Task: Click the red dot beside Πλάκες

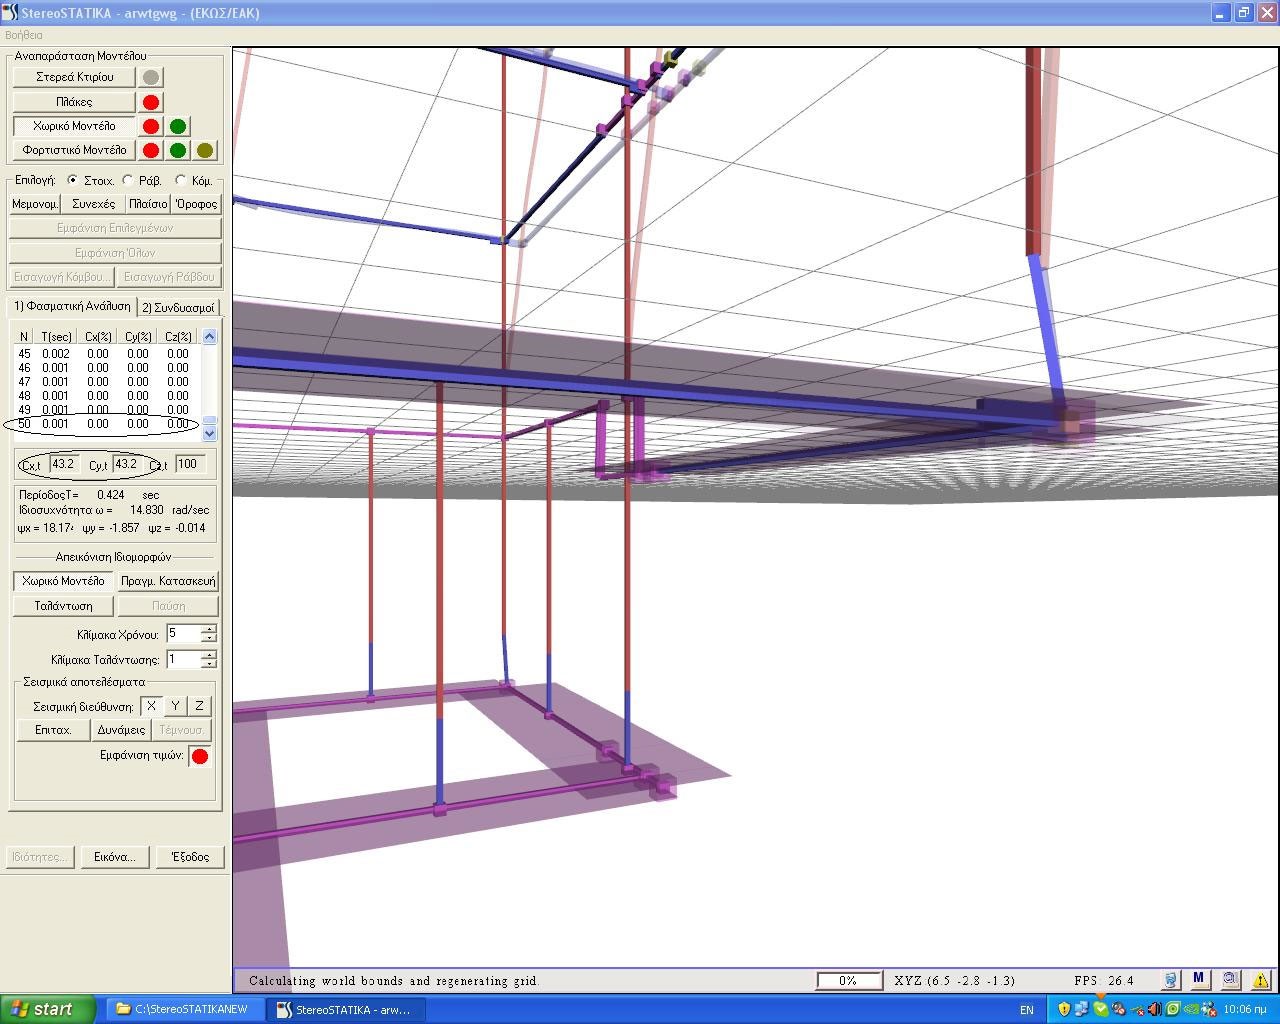Action: click(151, 102)
